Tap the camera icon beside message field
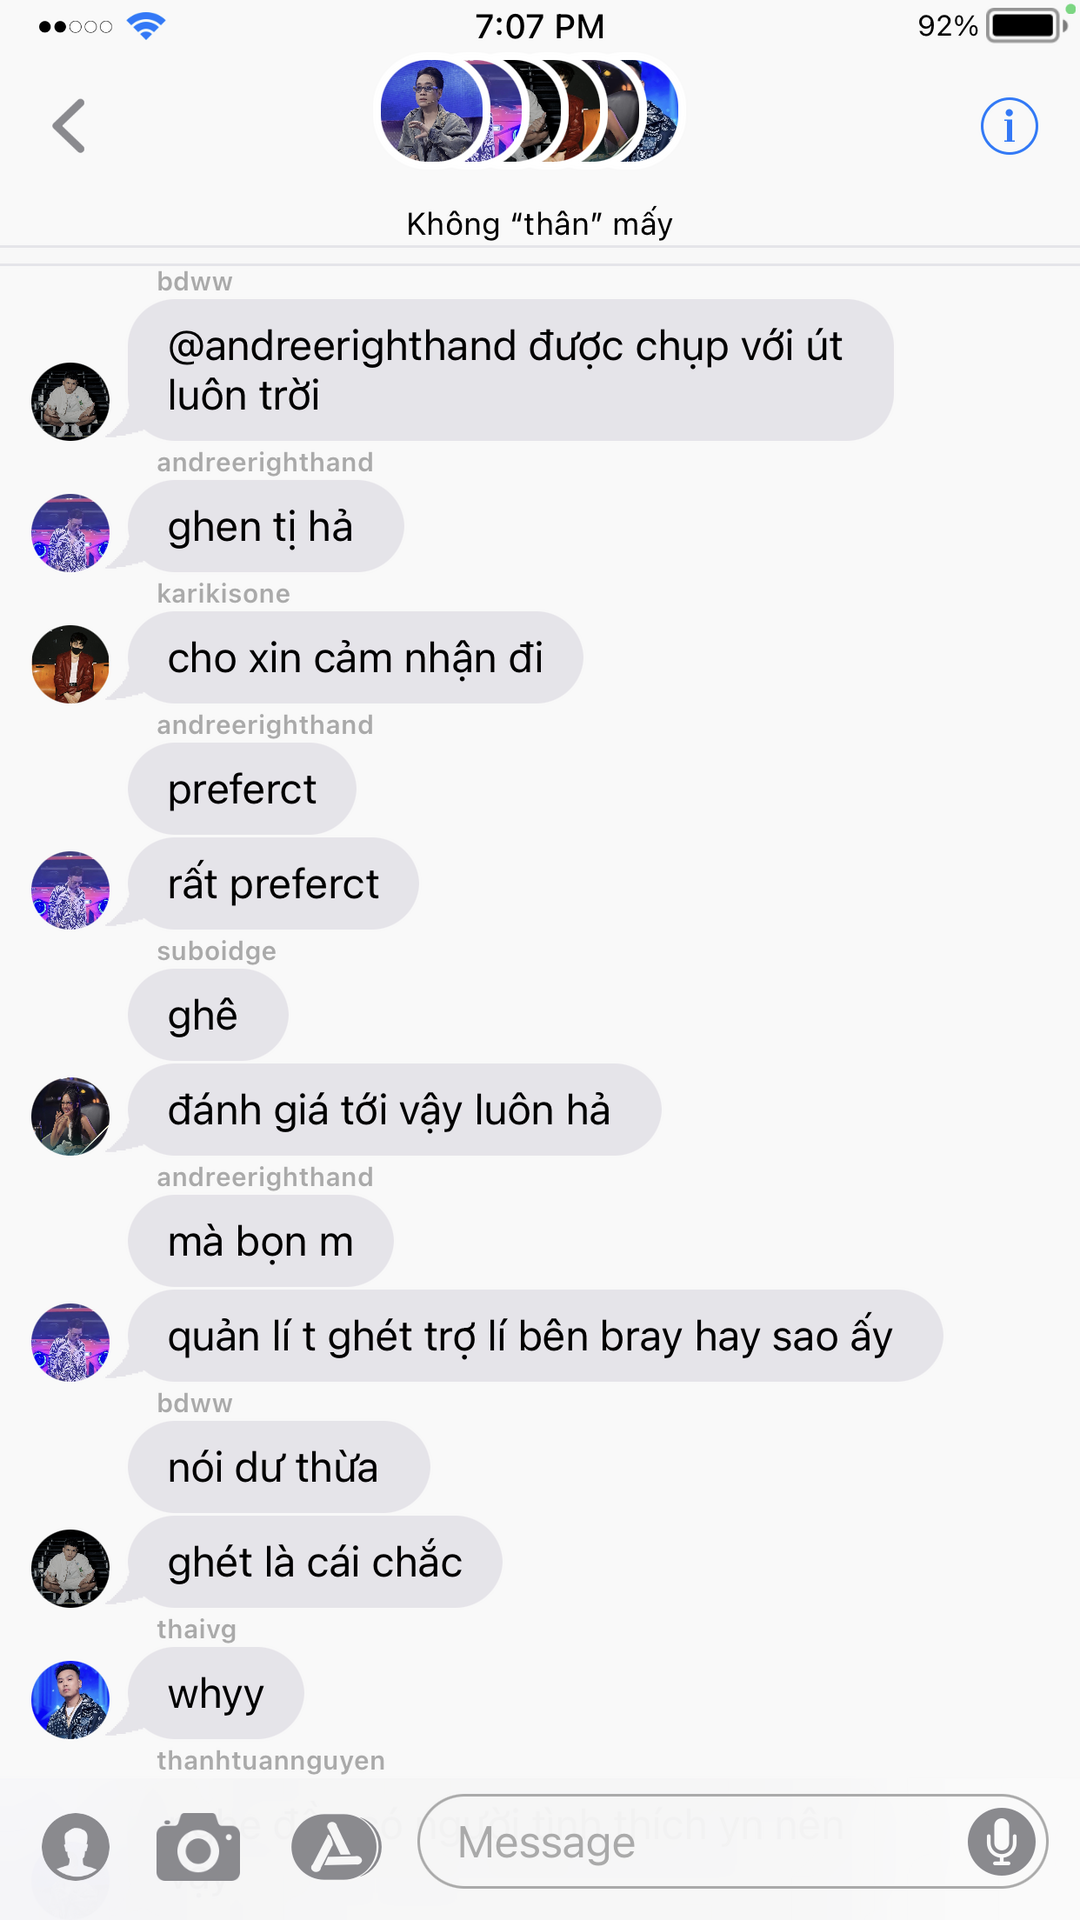This screenshot has width=1080, height=1920. point(198,1846)
